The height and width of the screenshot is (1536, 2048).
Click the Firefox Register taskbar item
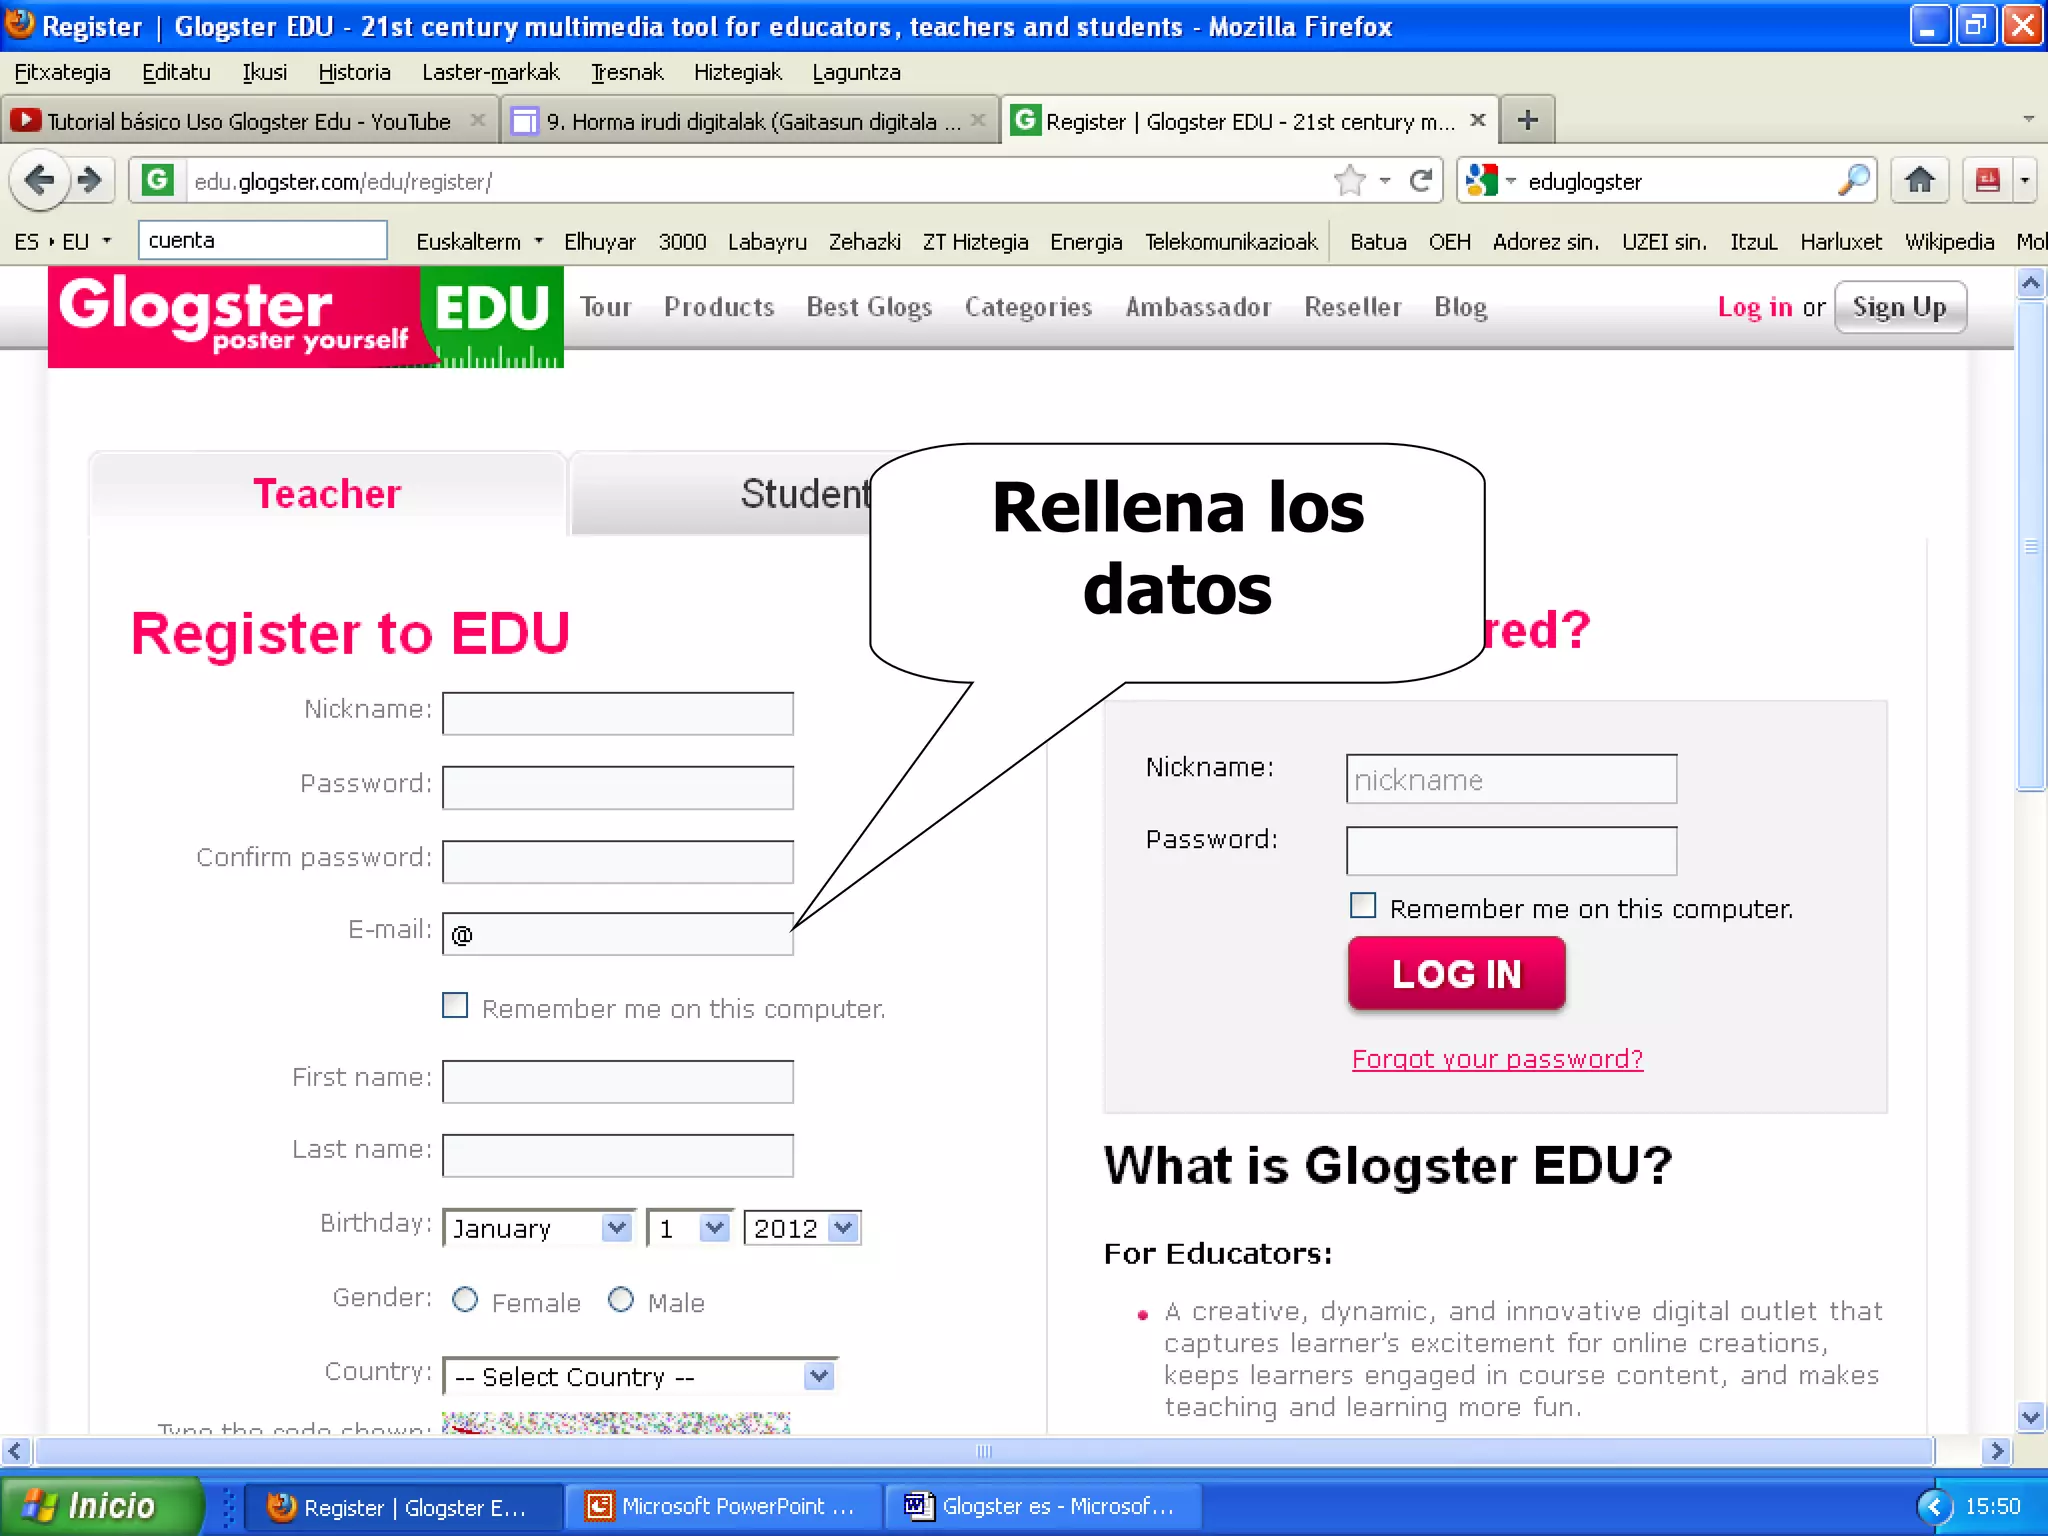point(402,1506)
